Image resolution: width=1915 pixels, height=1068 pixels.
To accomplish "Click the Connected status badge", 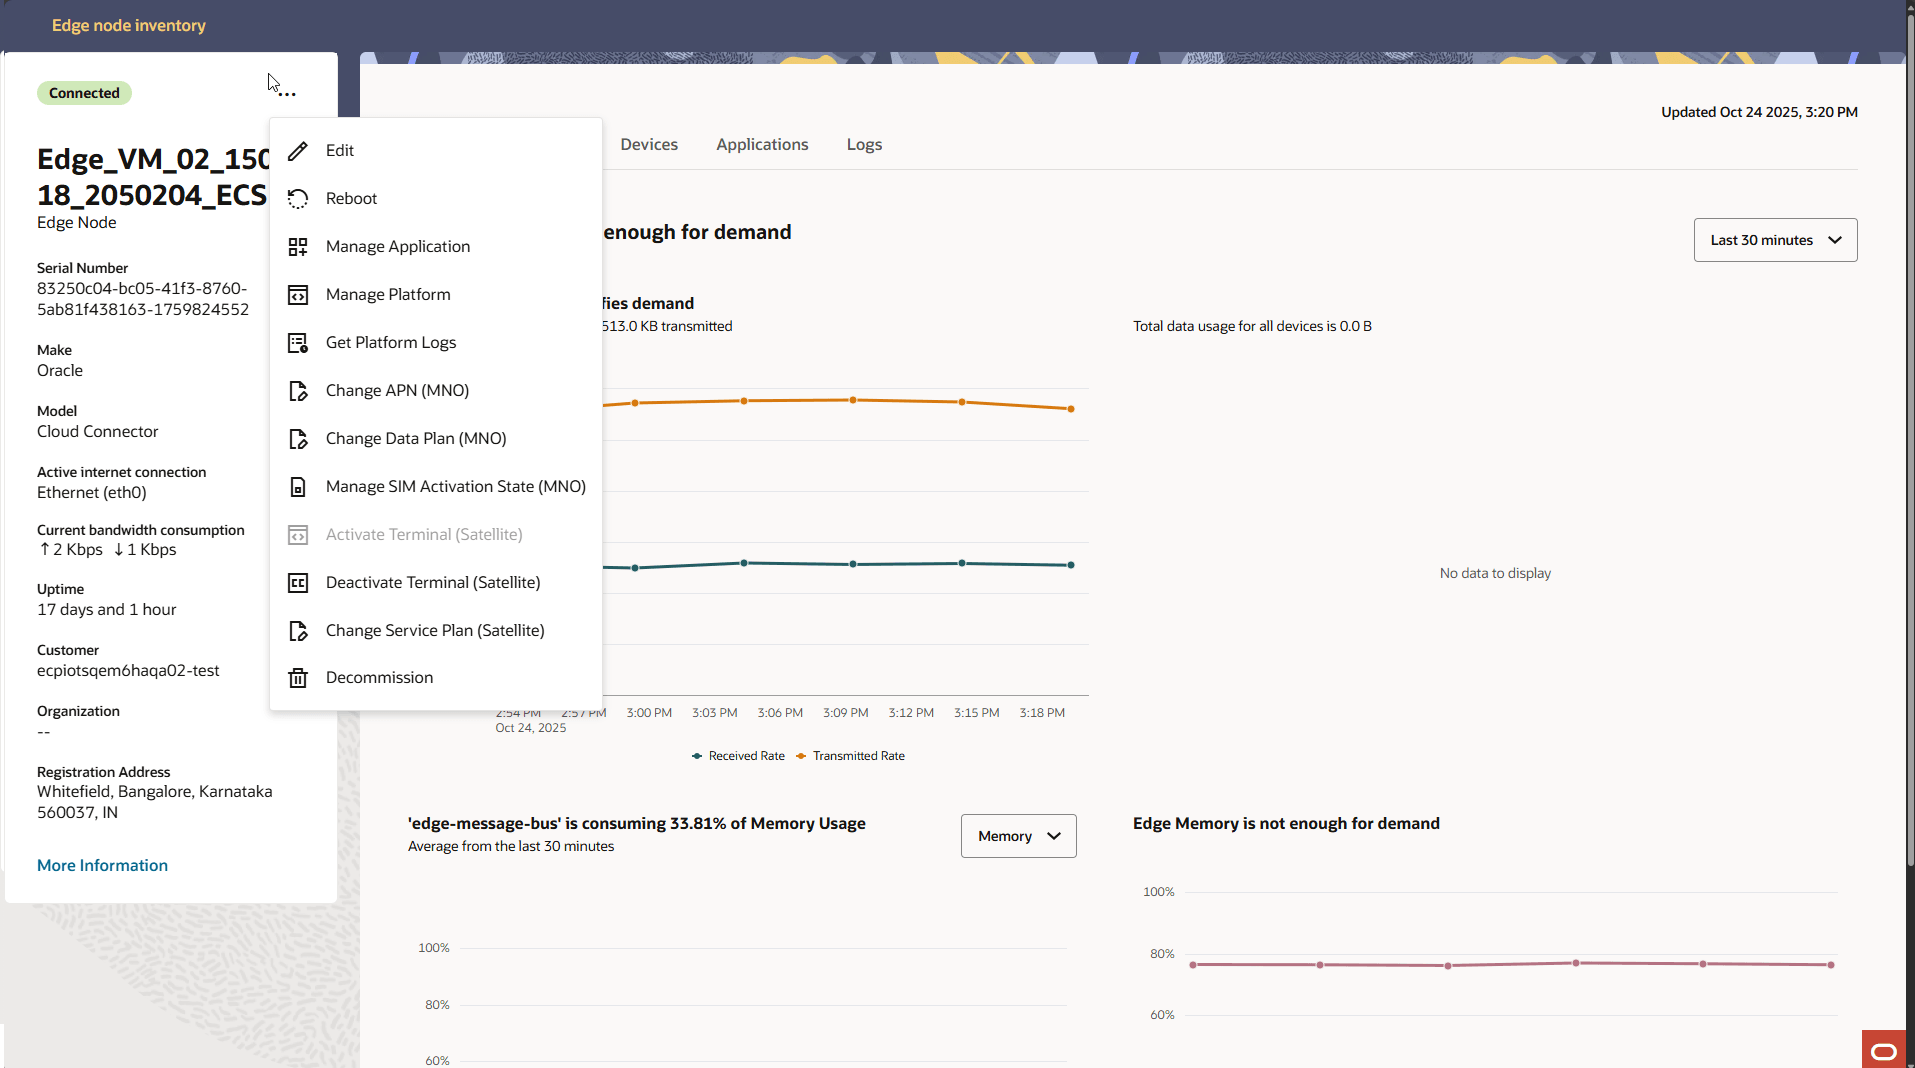I will (84, 92).
